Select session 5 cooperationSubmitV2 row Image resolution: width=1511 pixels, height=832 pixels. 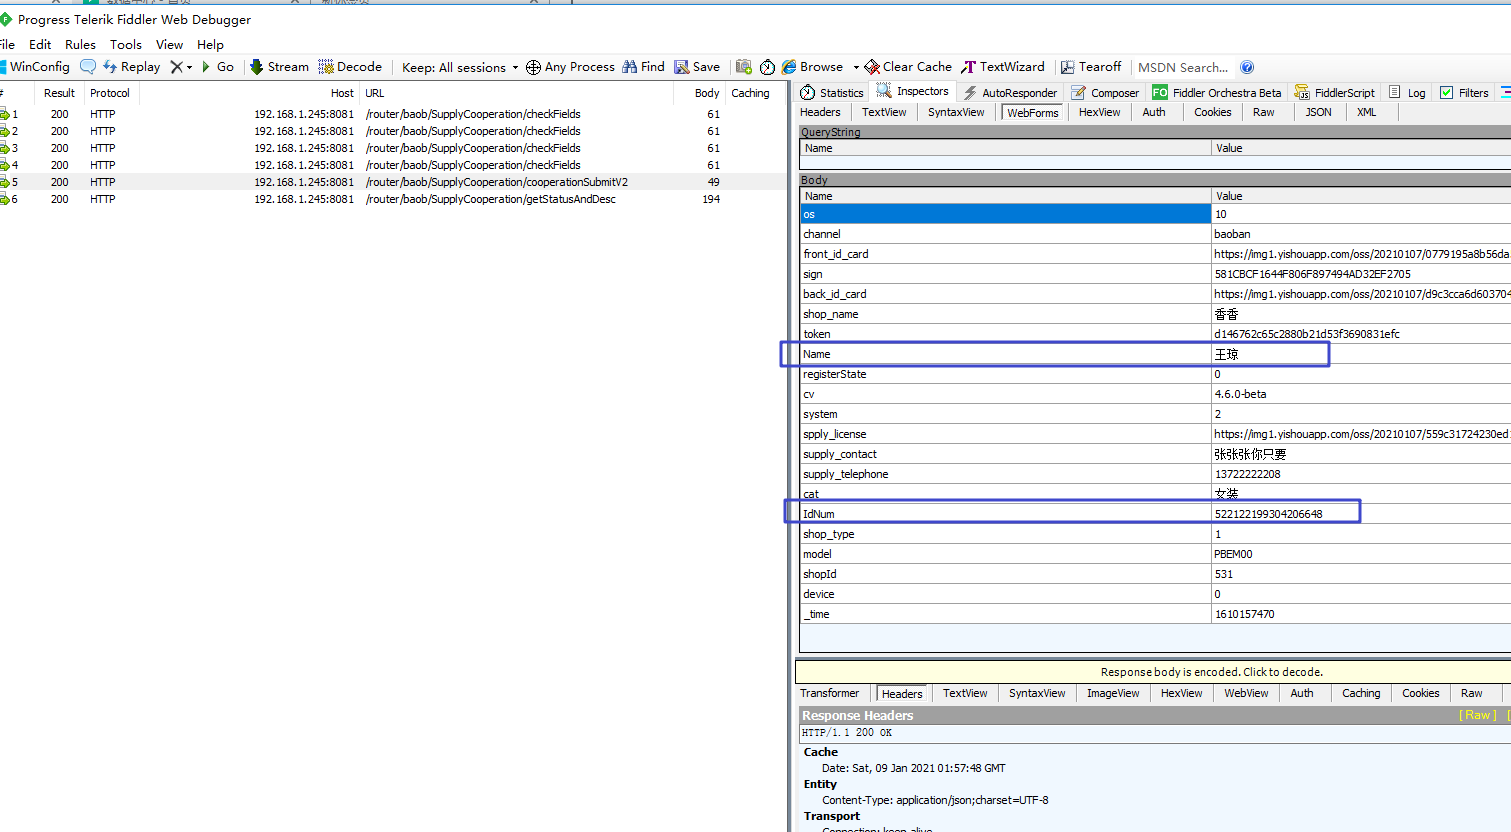(x=393, y=182)
